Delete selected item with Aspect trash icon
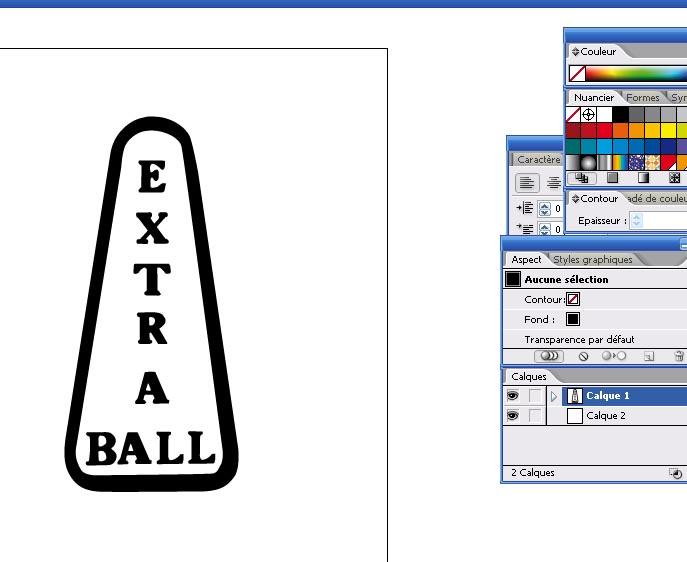The width and height of the screenshot is (687, 562). [x=679, y=356]
